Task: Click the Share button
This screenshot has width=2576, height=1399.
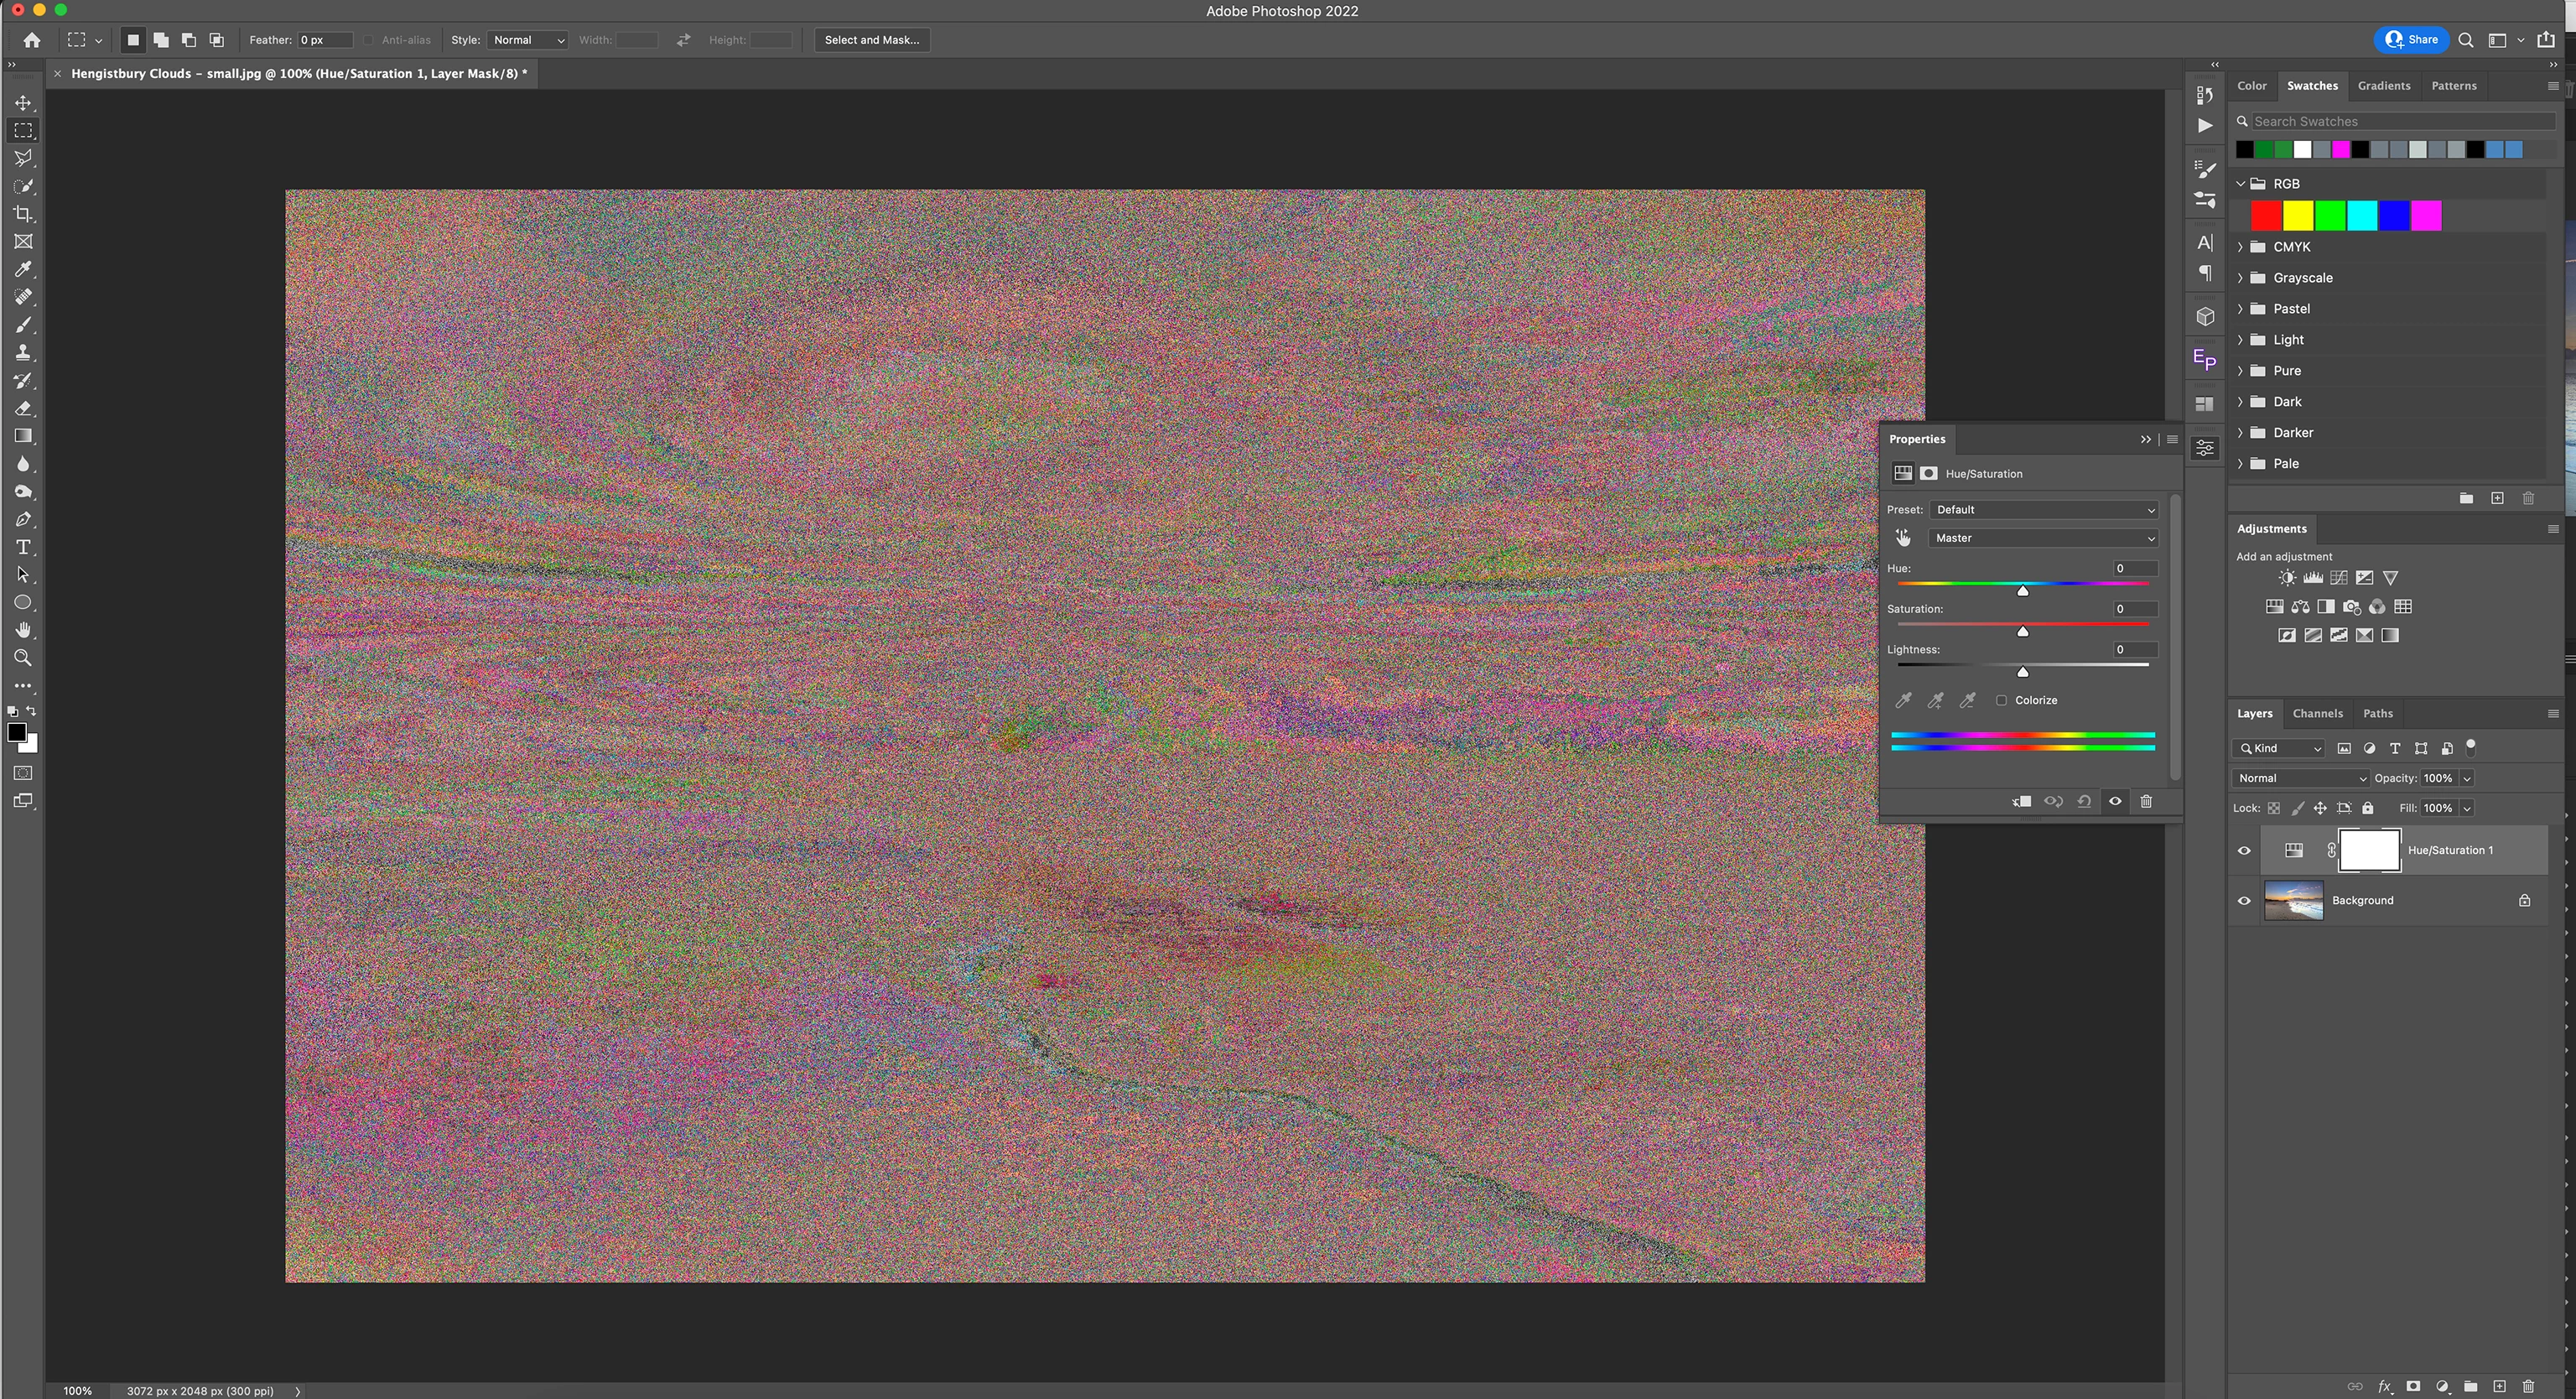Action: point(2411,40)
